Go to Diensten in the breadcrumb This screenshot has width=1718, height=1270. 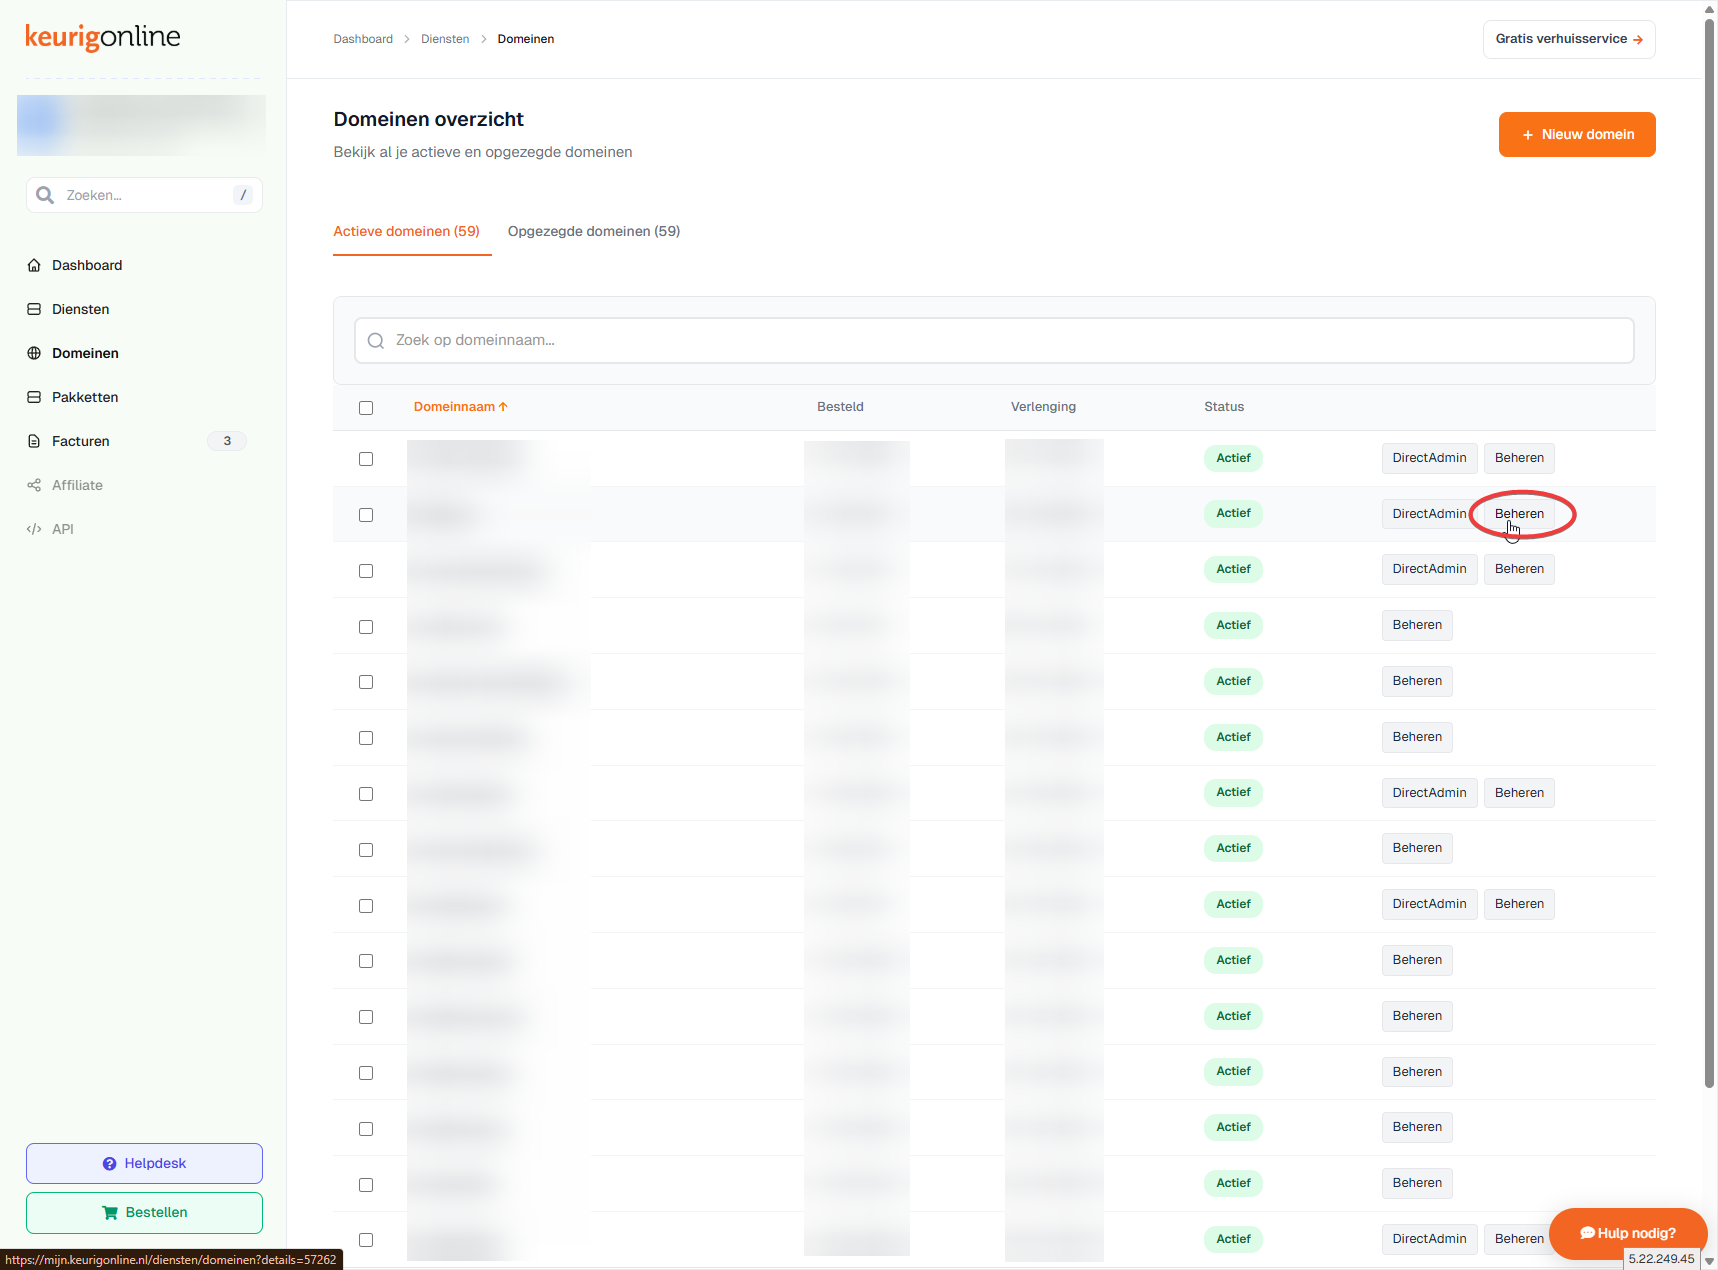point(445,39)
